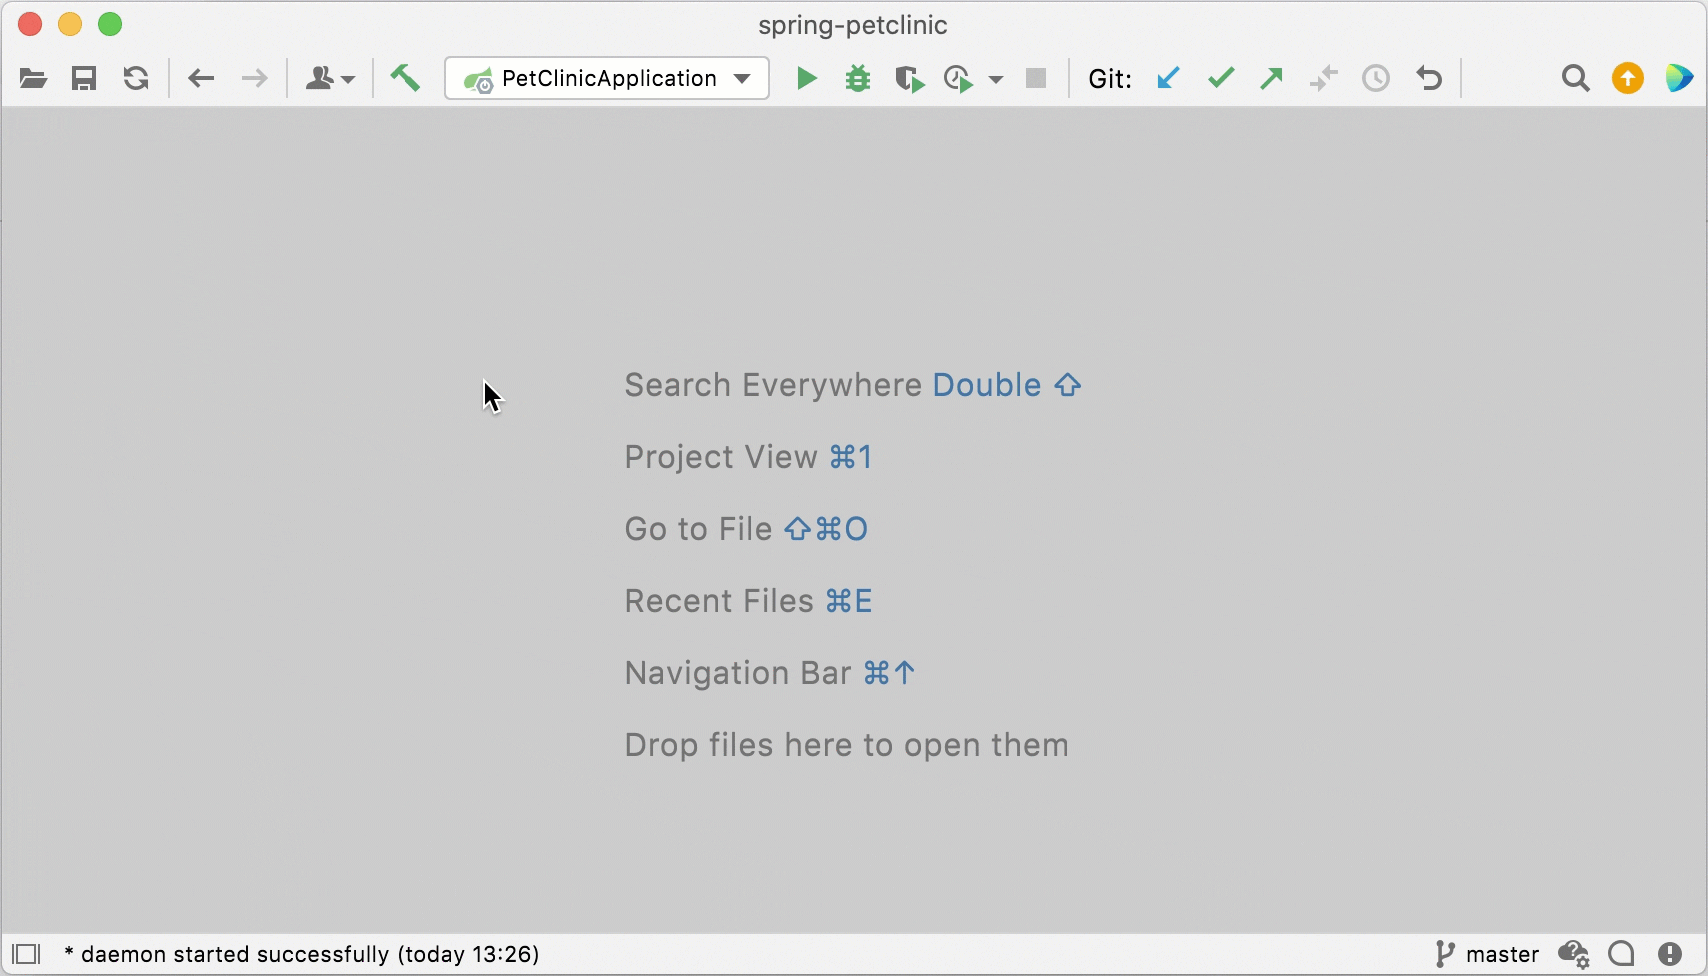Image resolution: width=1708 pixels, height=976 pixels.
Task: Commit changes with the green checkmark
Action: [x=1221, y=78]
